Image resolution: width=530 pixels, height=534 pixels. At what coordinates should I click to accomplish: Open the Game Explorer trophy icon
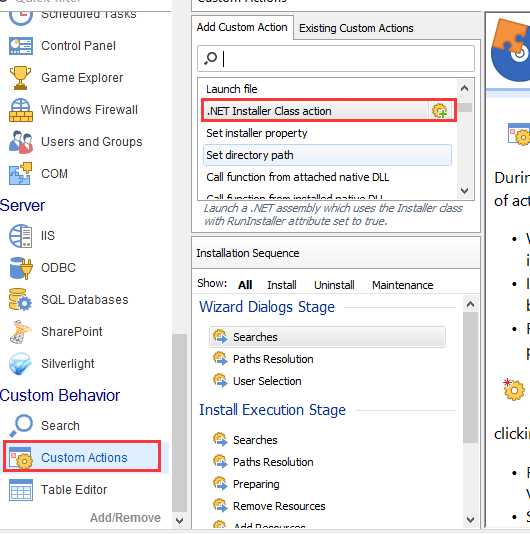pos(20,78)
